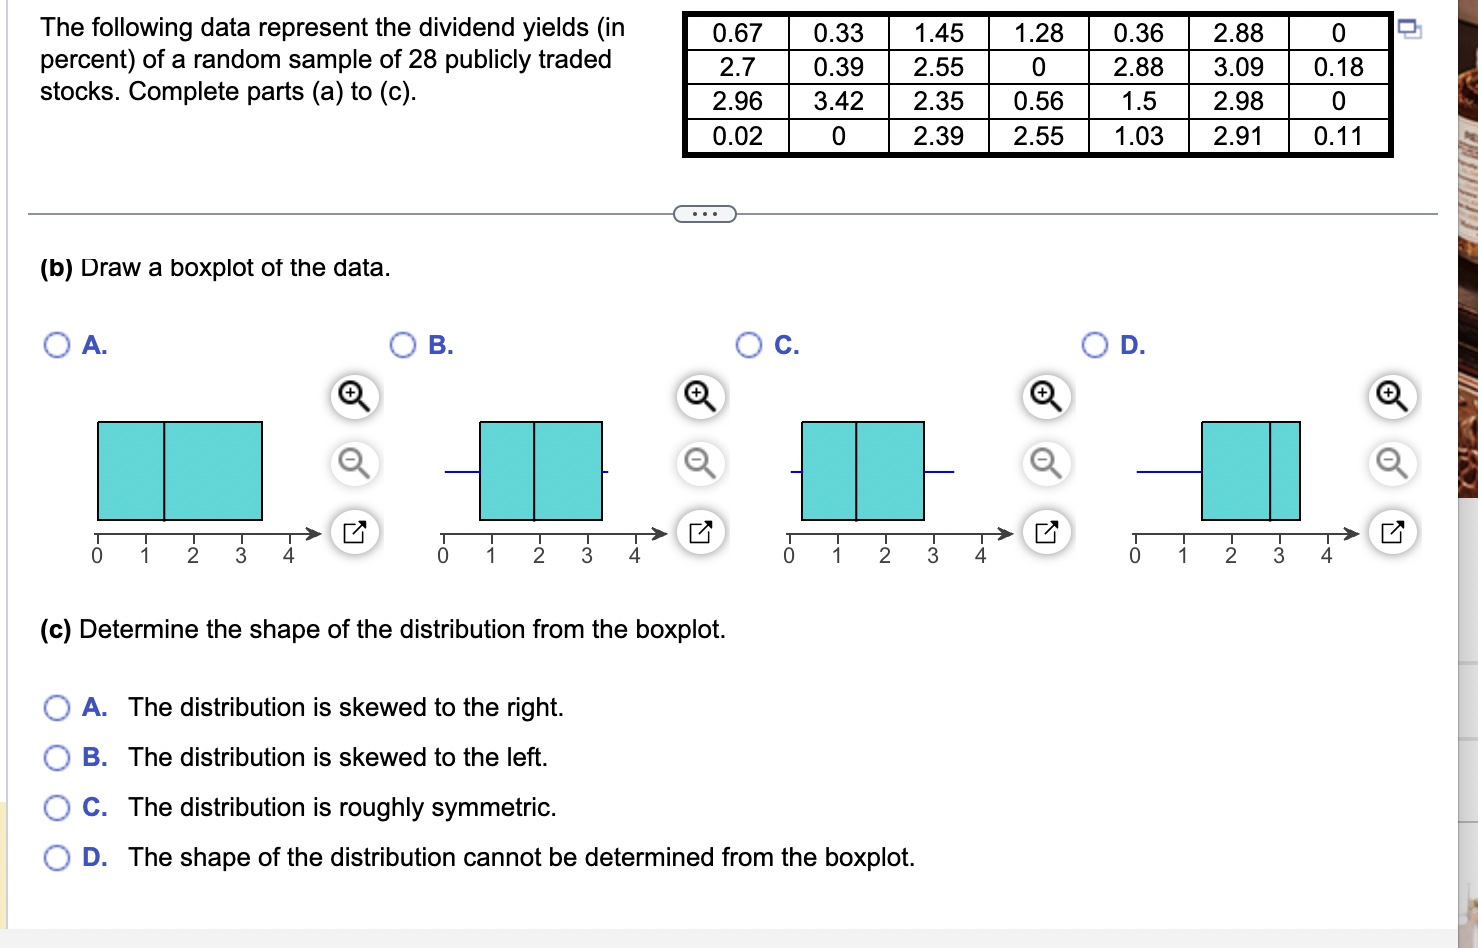Select boxplot option D
Screen dimensions: 1478x948
(x=1096, y=345)
